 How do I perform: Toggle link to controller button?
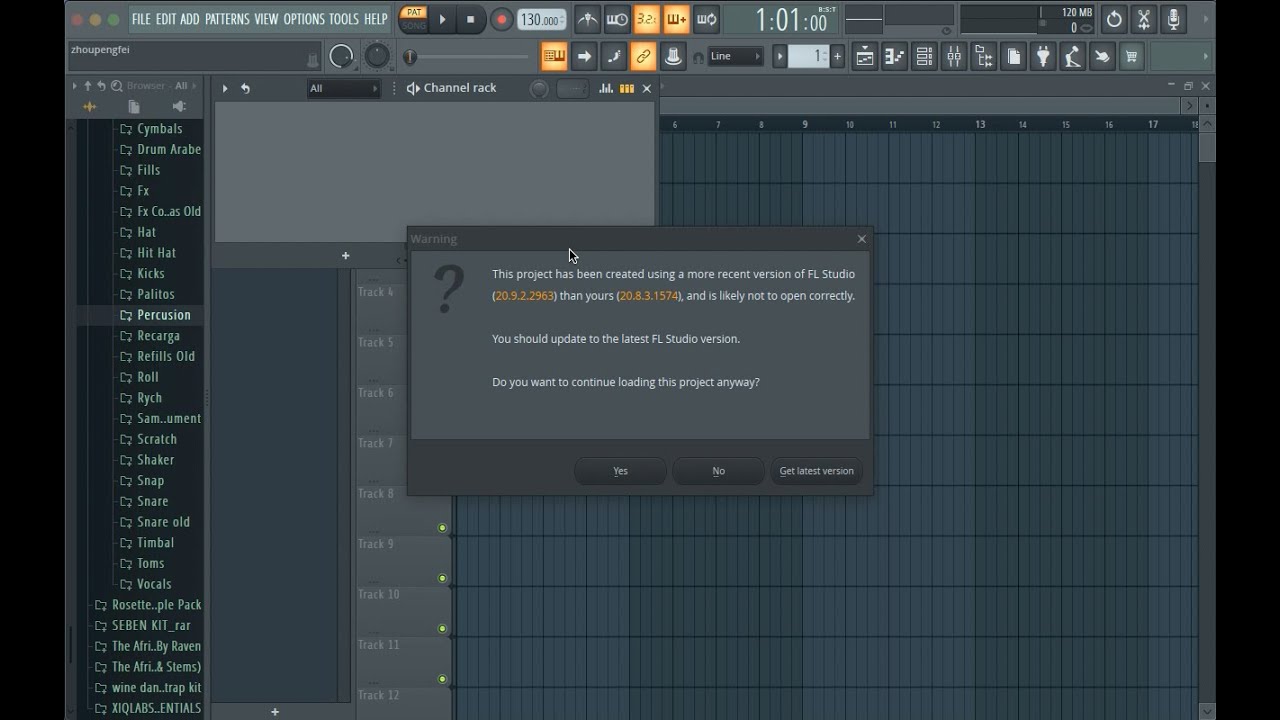(643, 57)
